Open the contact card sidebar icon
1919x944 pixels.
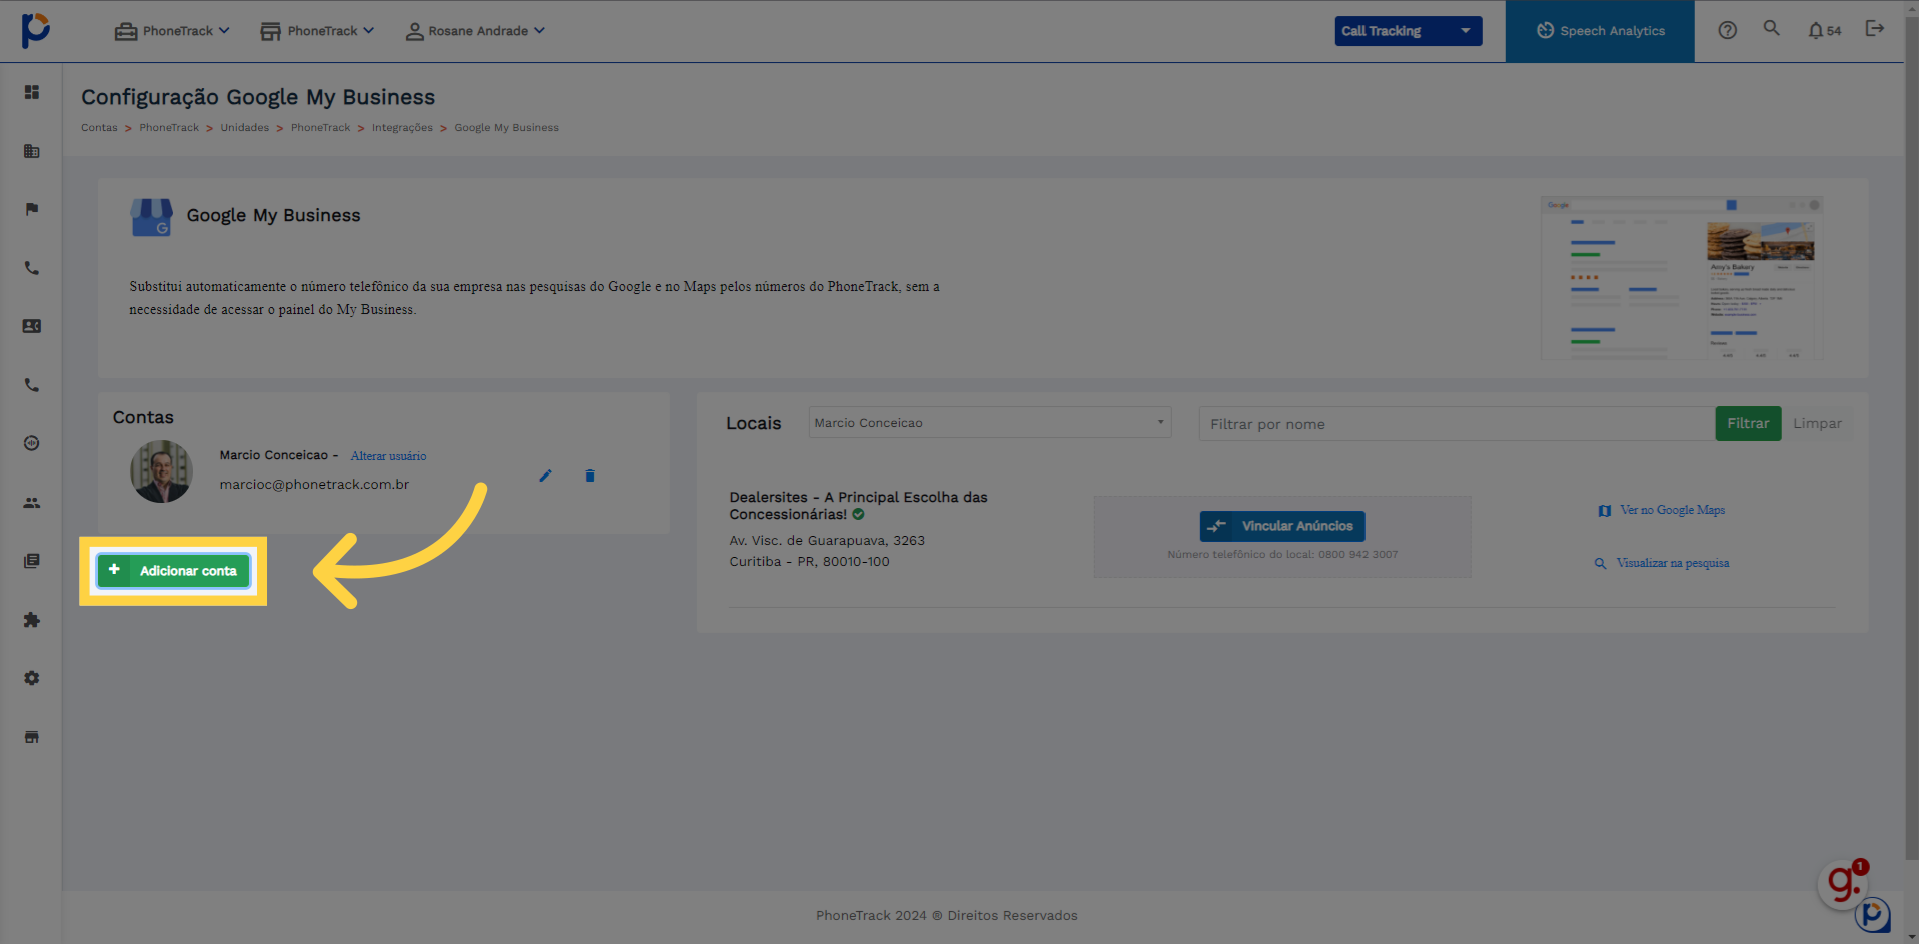tap(32, 326)
